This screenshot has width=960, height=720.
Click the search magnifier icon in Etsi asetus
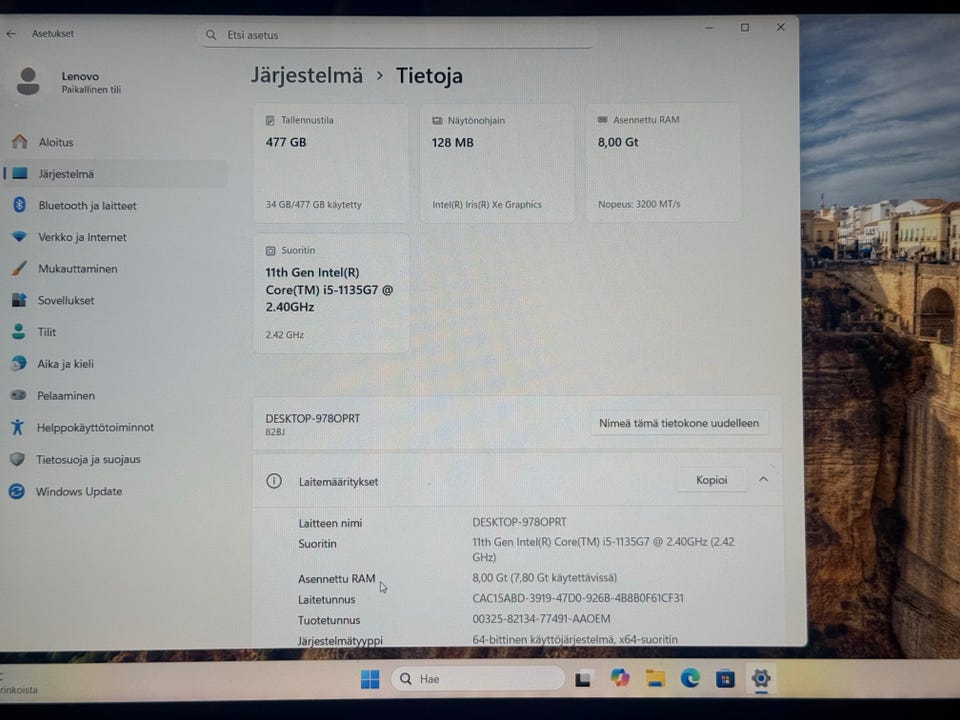coord(211,35)
